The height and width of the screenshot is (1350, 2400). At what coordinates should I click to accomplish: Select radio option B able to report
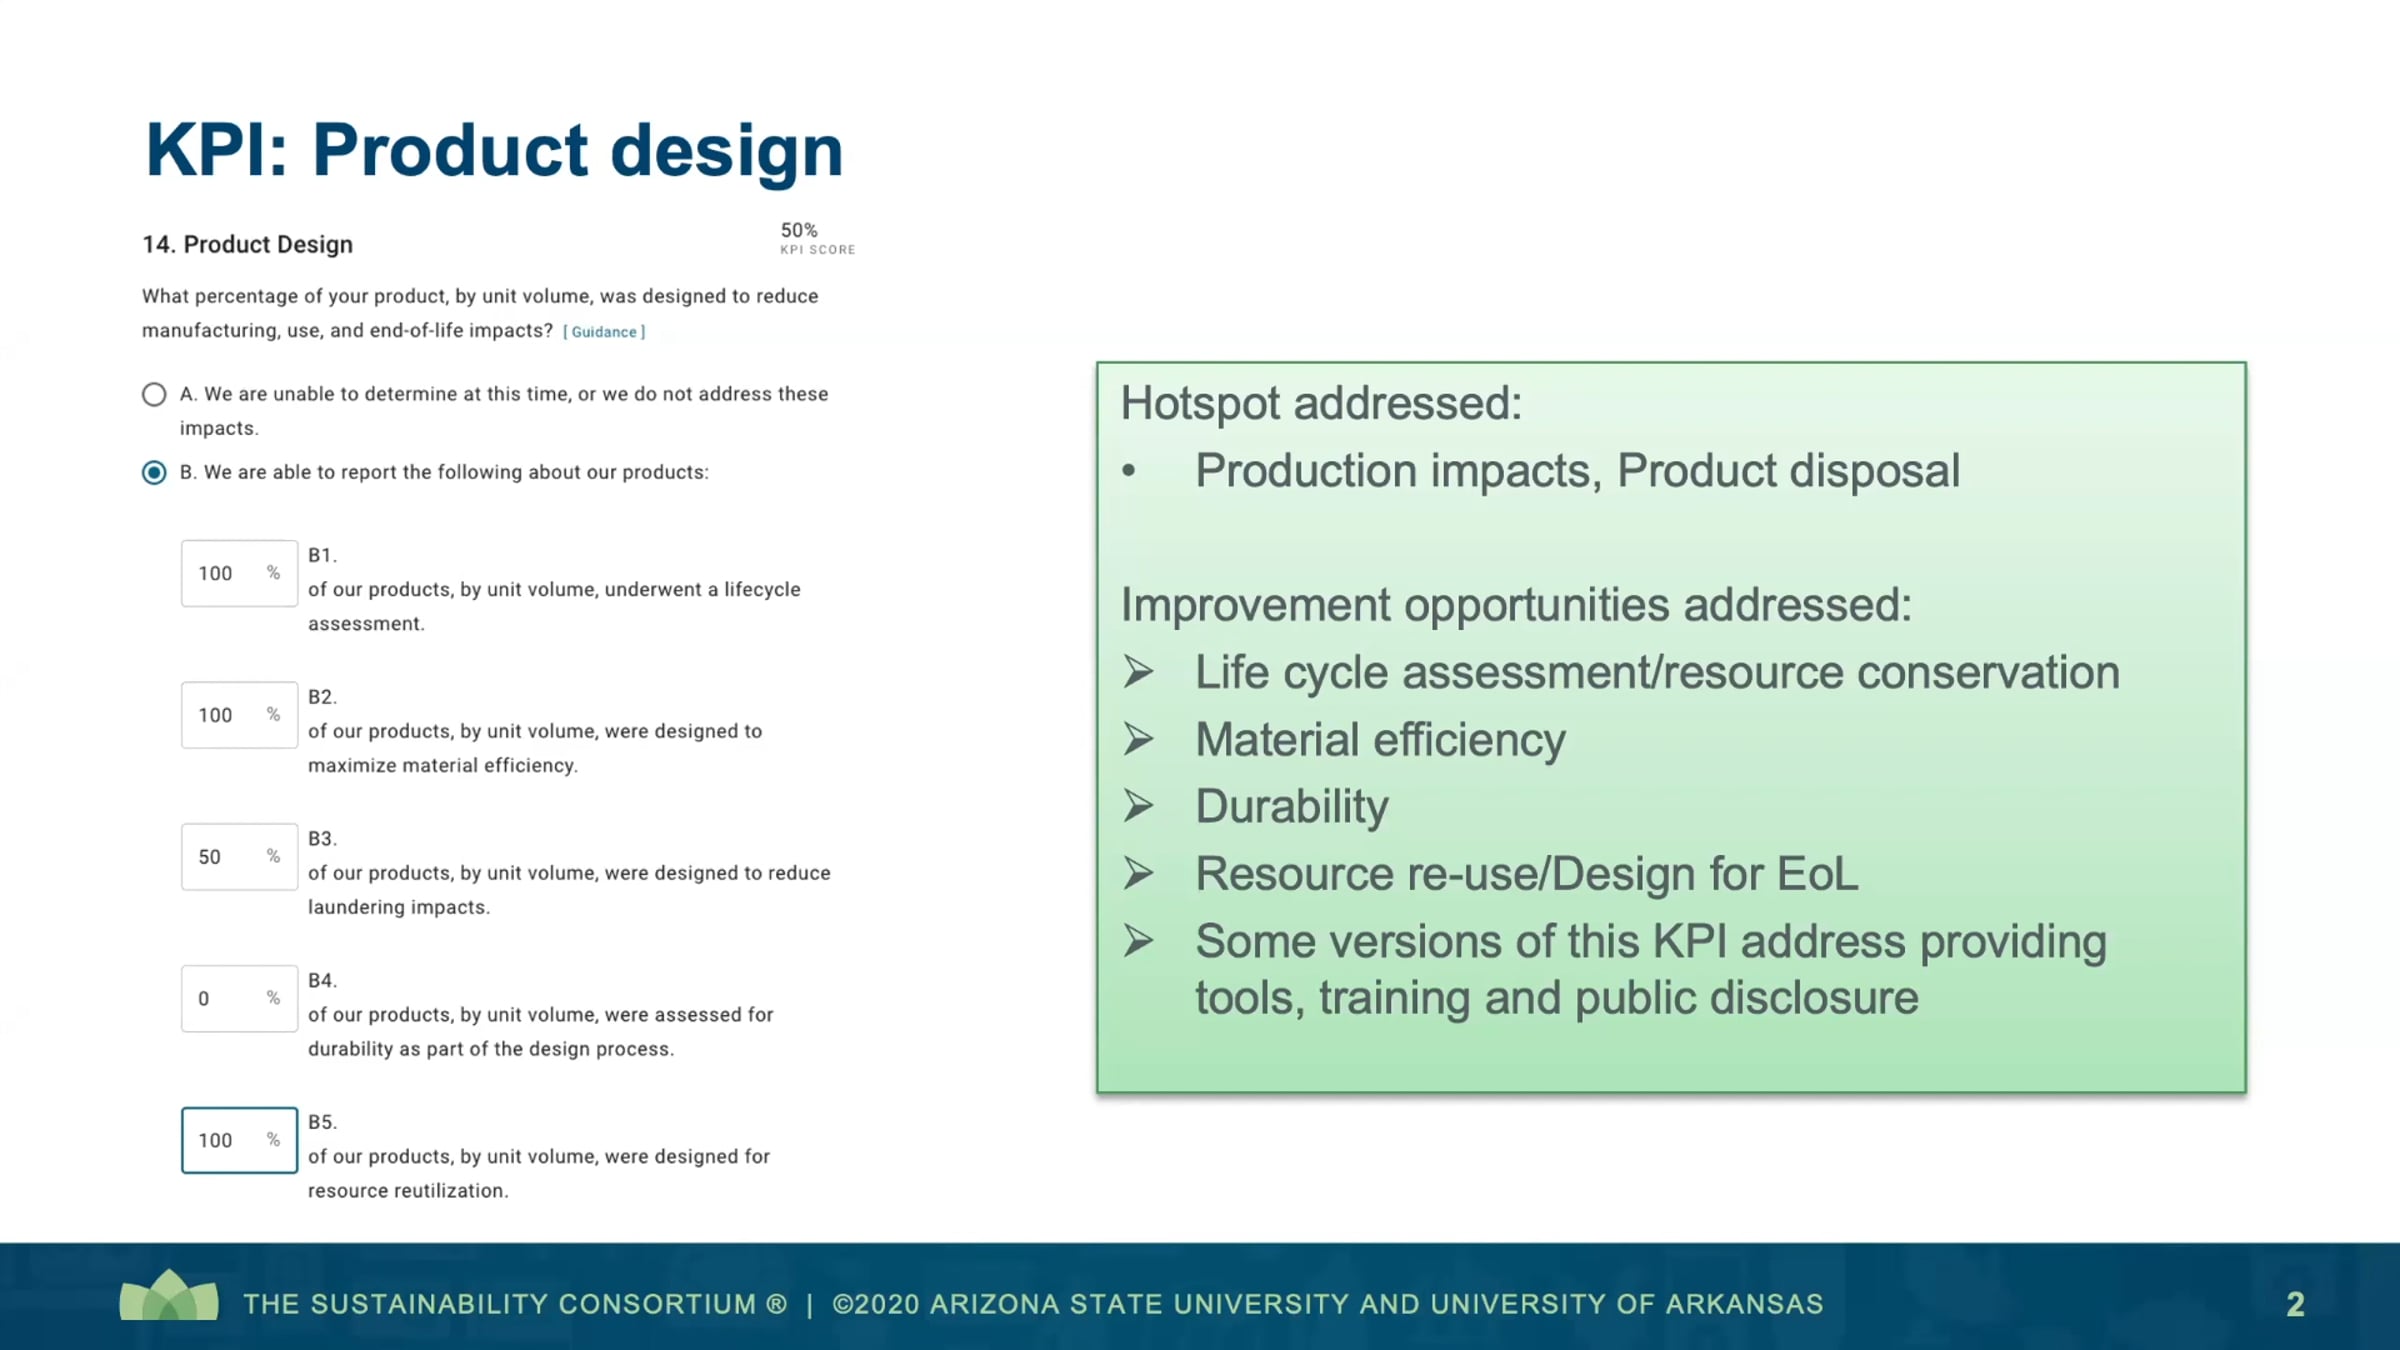coord(154,472)
